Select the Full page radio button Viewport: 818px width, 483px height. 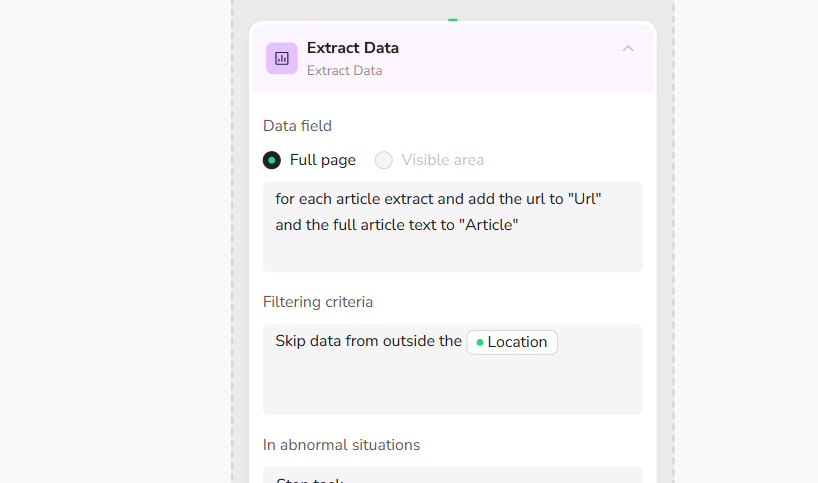coord(272,160)
